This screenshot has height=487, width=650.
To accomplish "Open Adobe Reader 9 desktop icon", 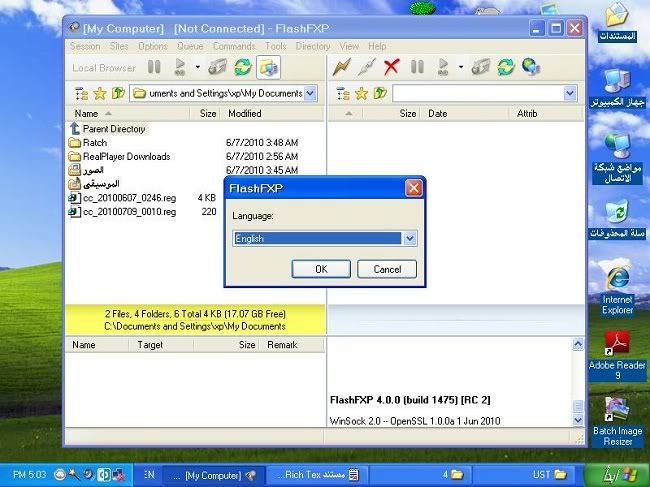I will click(x=617, y=356).
